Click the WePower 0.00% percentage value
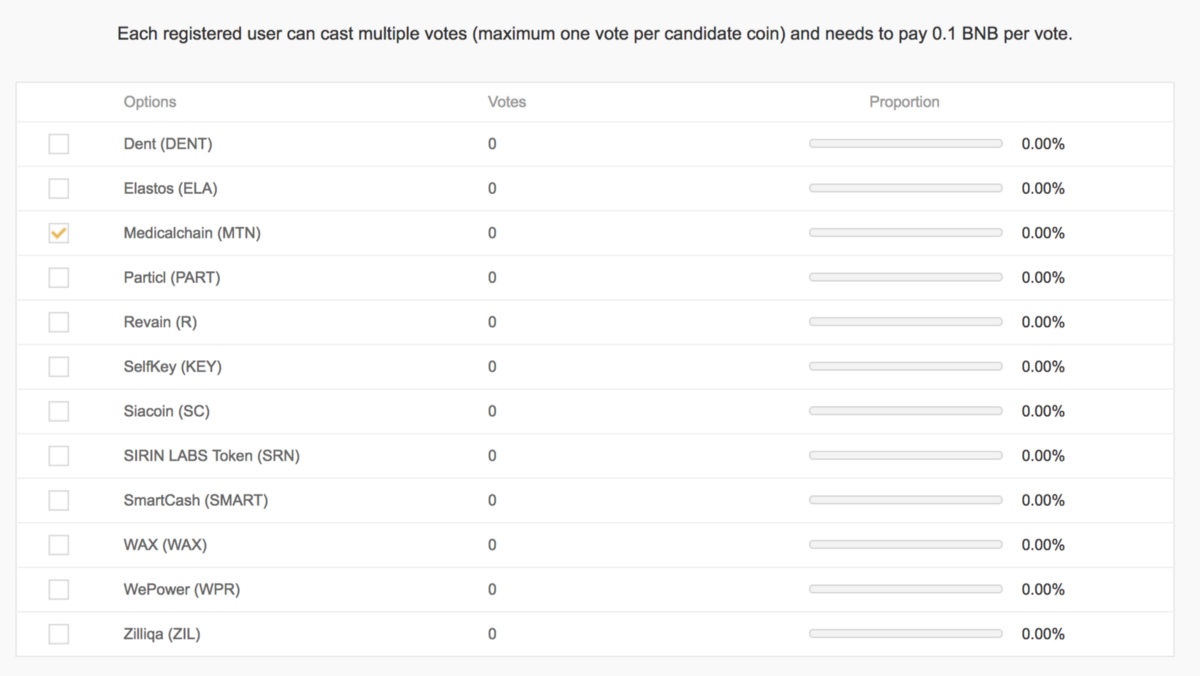This screenshot has height=676, width=1200. (1043, 589)
